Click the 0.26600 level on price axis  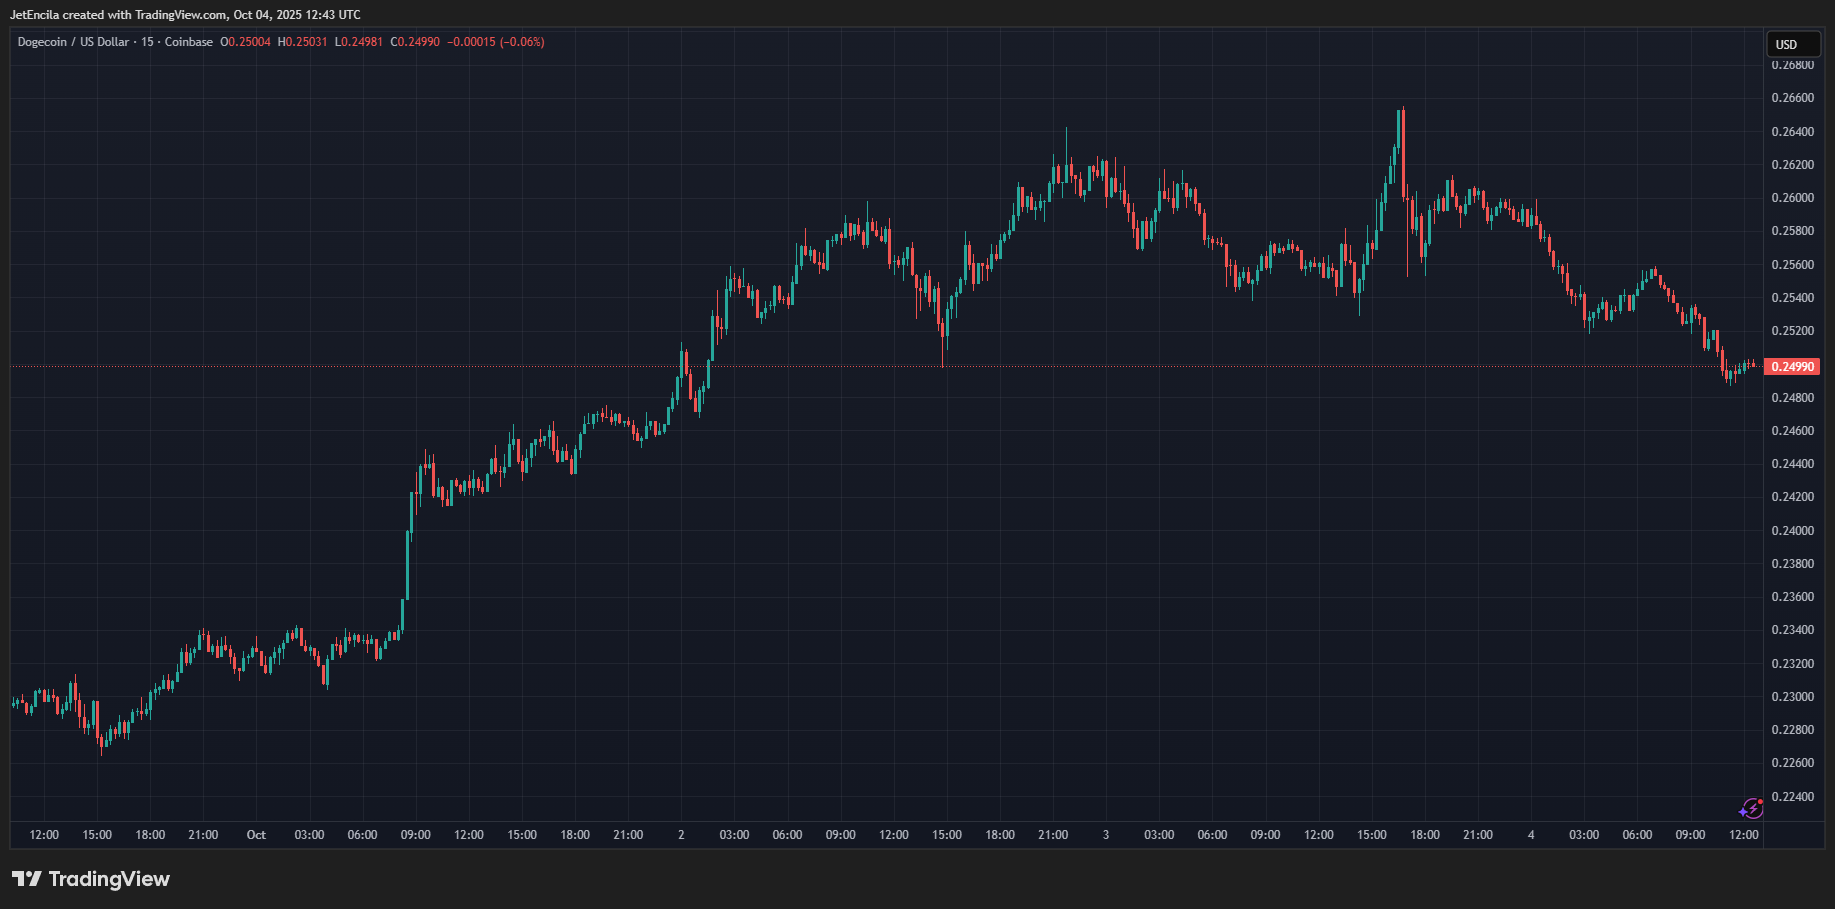tap(1792, 98)
